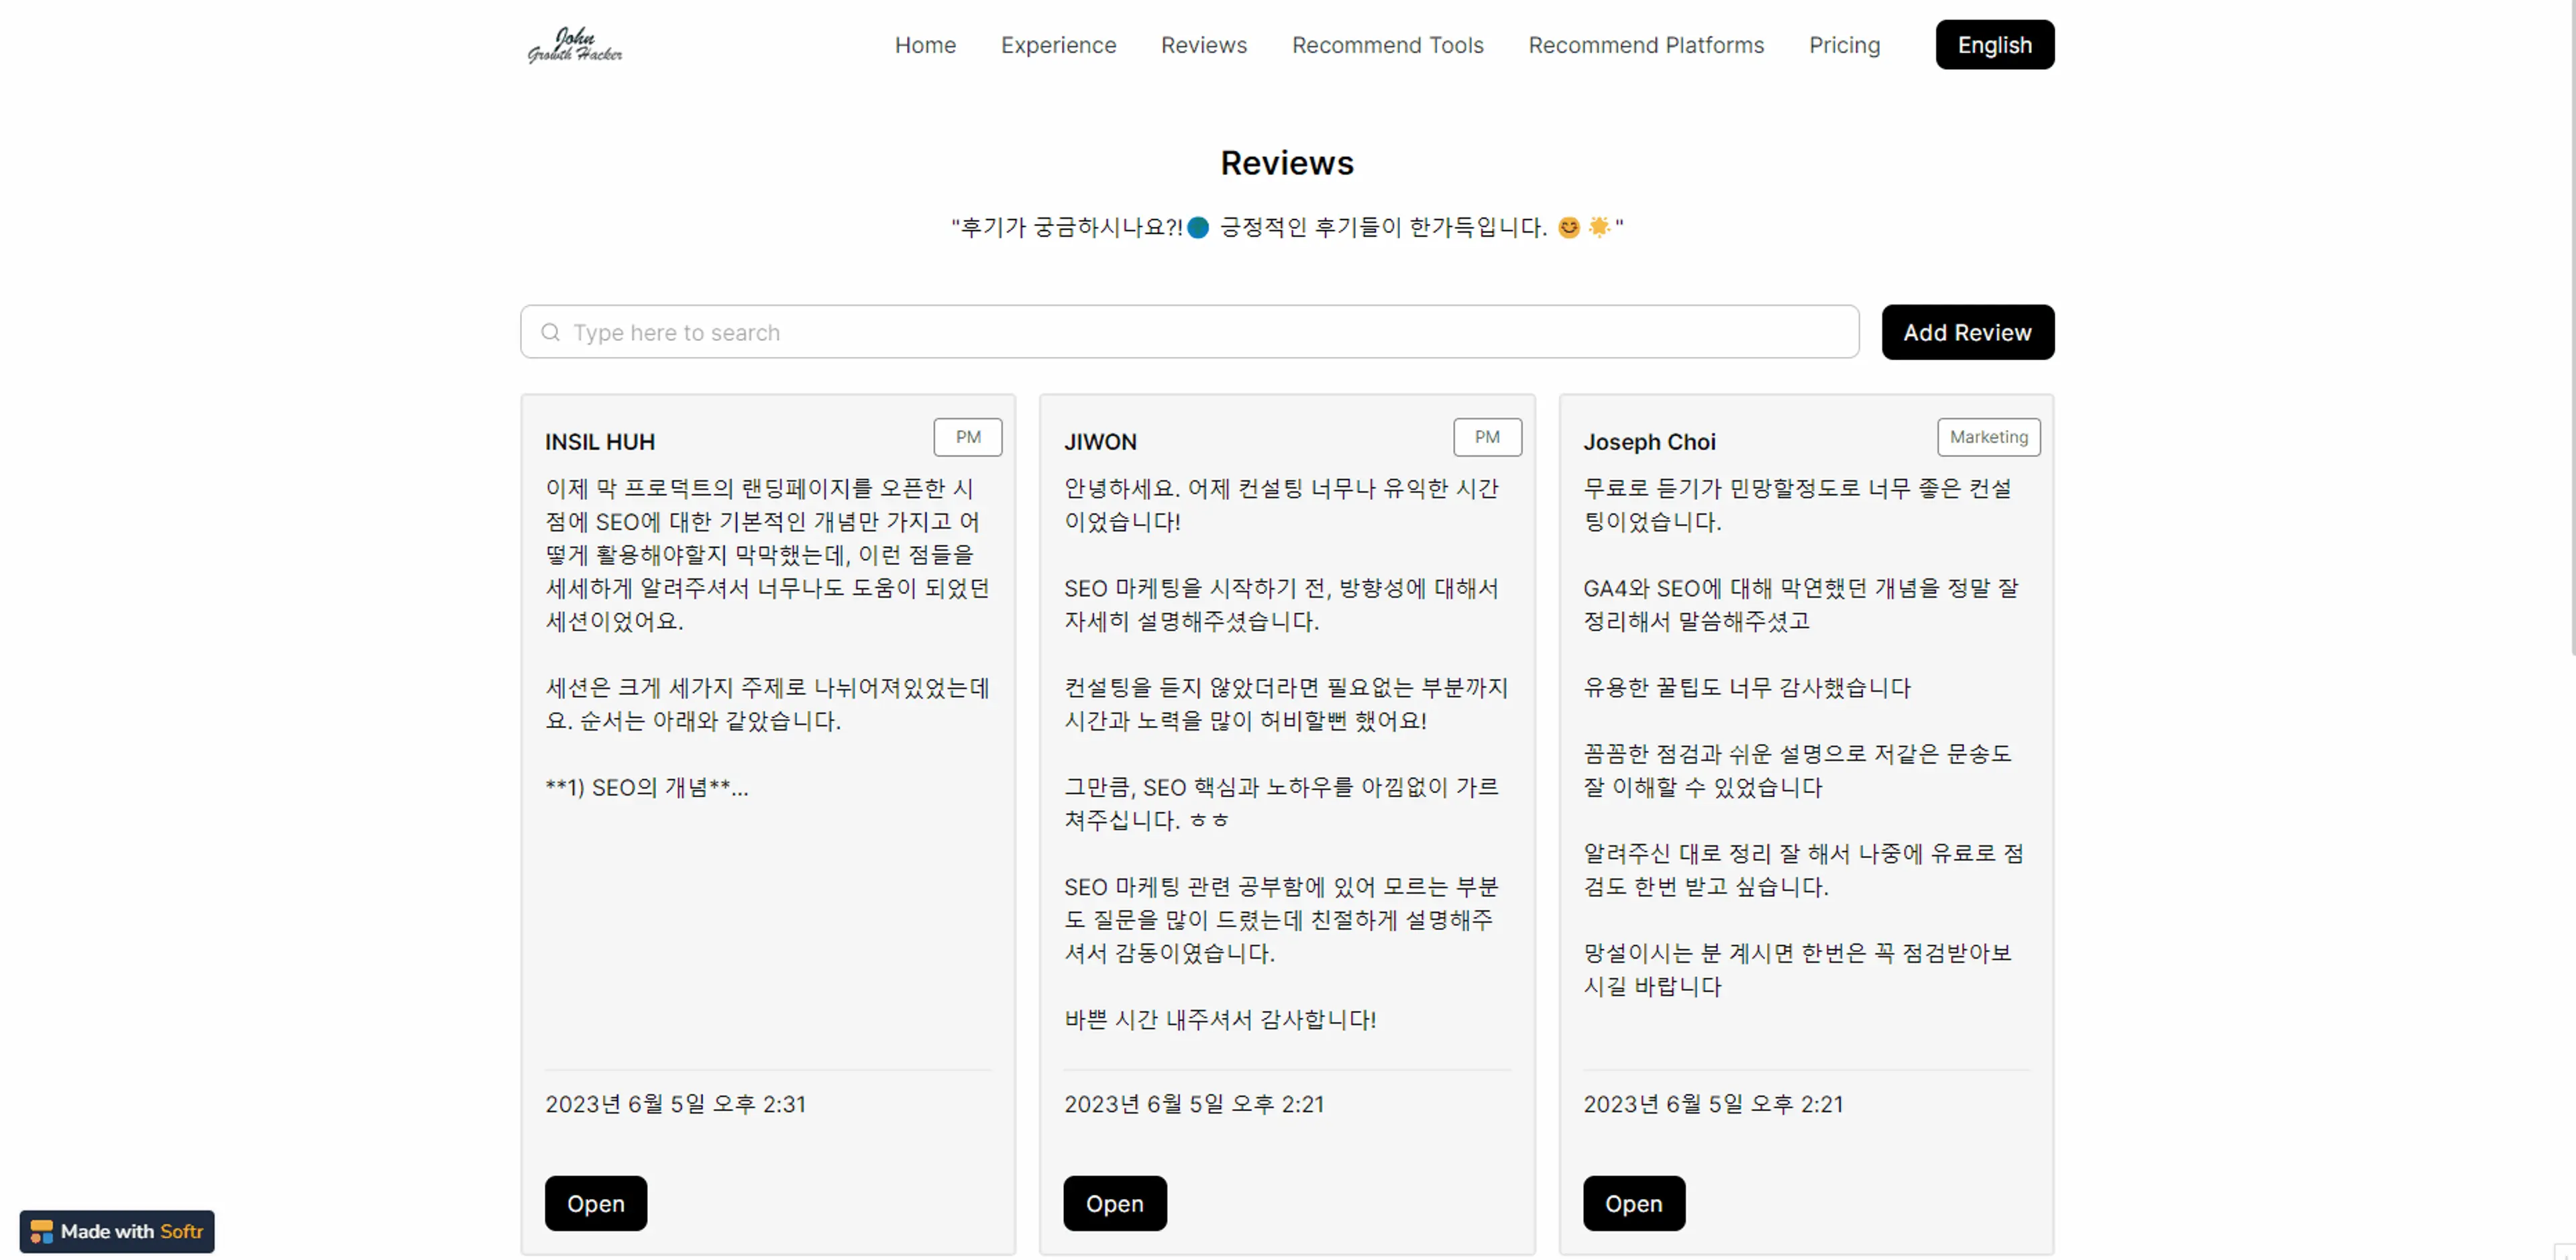Open Recommend Platforms in navigation
Screen dimensions: 2576x1260
coord(1646,45)
